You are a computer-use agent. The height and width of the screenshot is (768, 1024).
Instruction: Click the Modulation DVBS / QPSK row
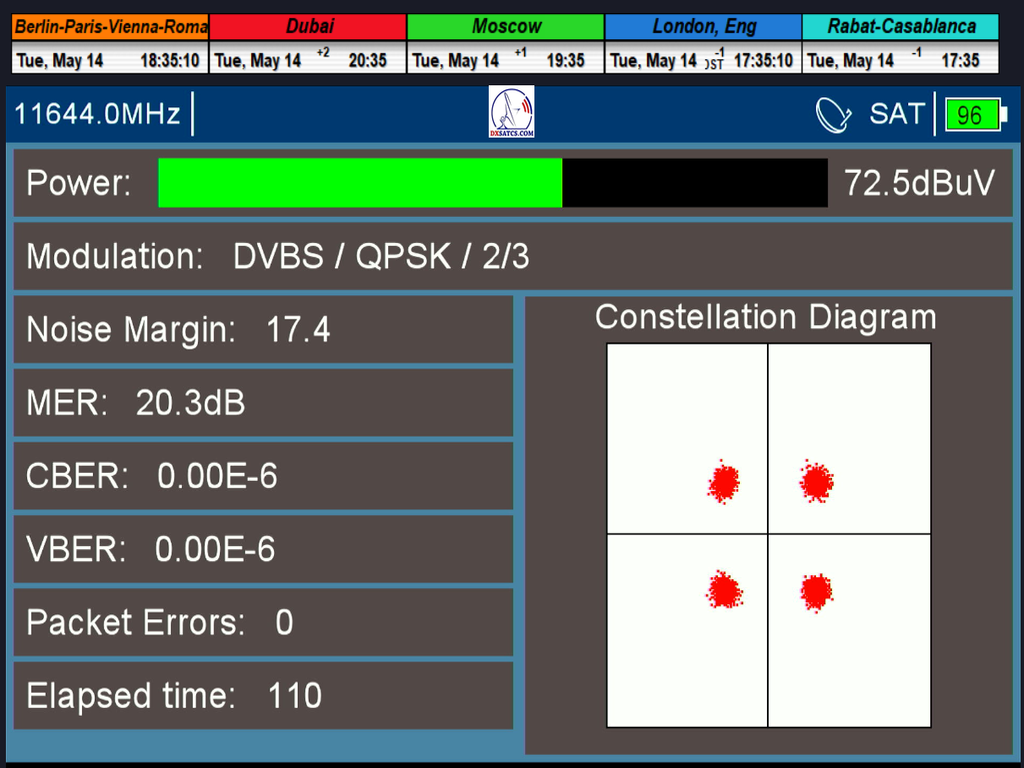click(512, 257)
